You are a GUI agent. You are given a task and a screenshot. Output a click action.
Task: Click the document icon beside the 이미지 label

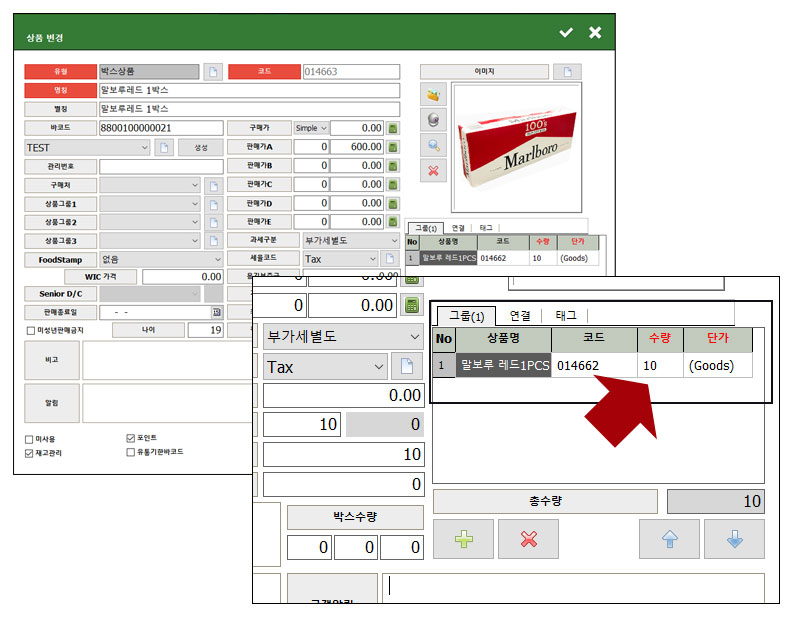pyautogui.click(x=567, y=72)
